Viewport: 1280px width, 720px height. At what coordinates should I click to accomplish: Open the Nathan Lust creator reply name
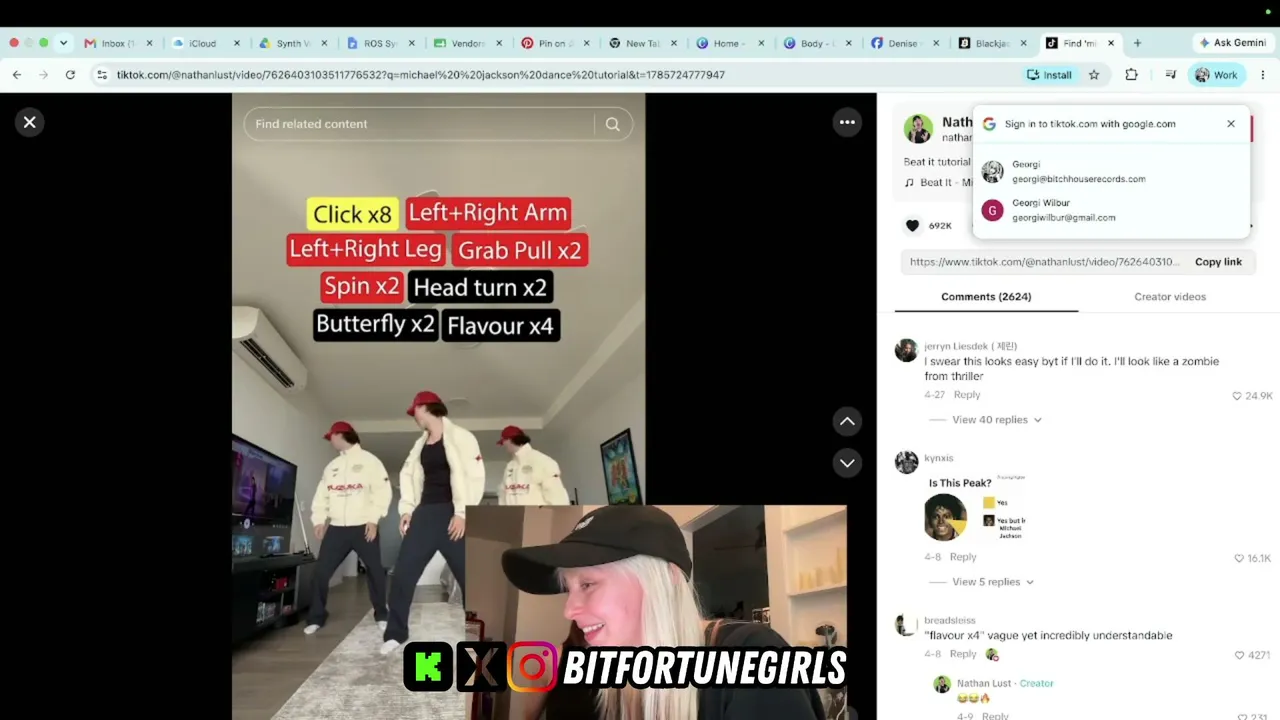point(984,684)
